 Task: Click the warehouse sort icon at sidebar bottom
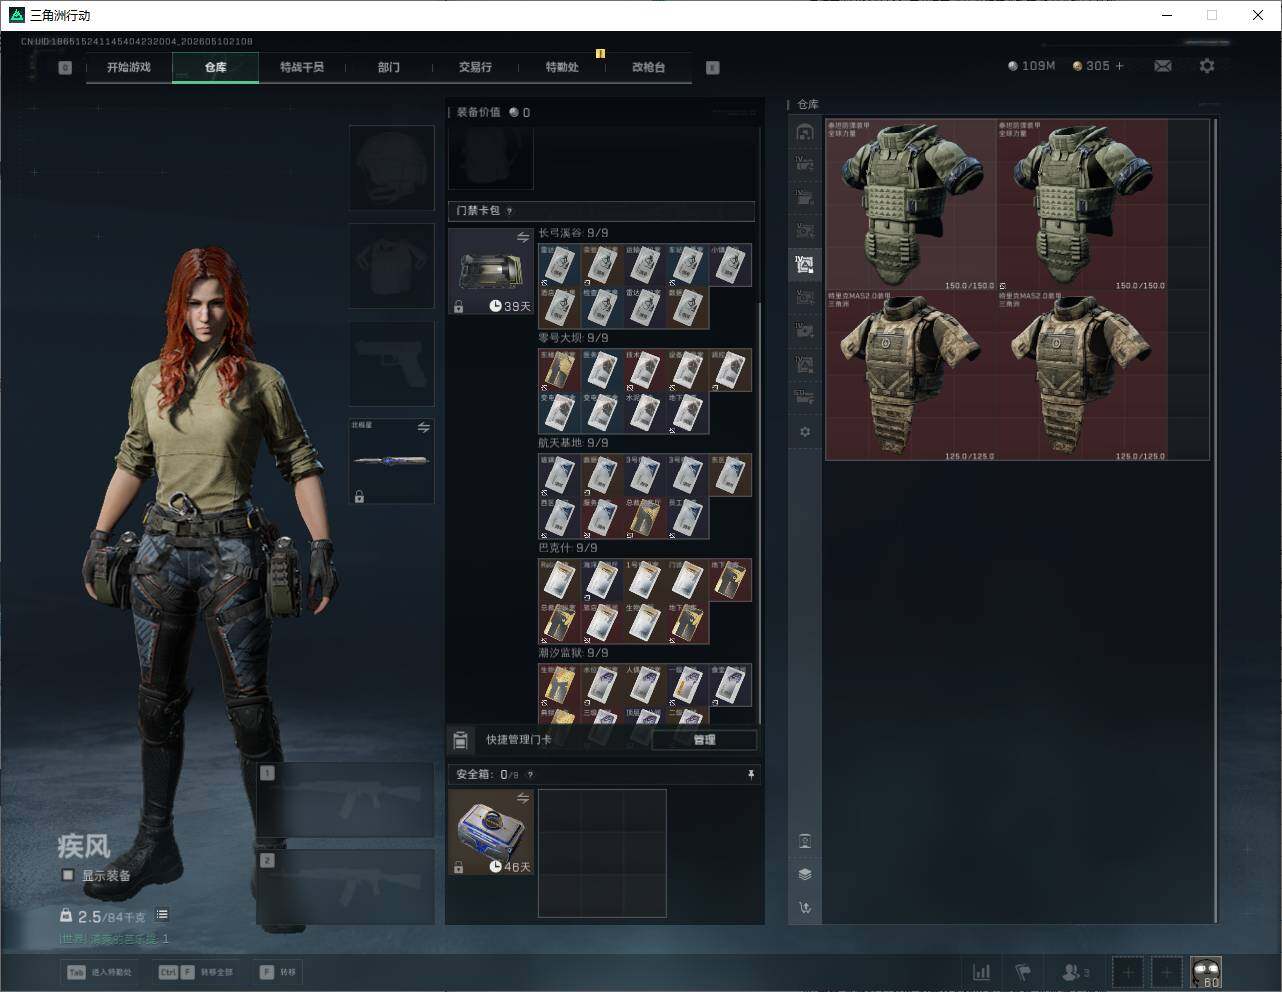click(x=805, y=908)
